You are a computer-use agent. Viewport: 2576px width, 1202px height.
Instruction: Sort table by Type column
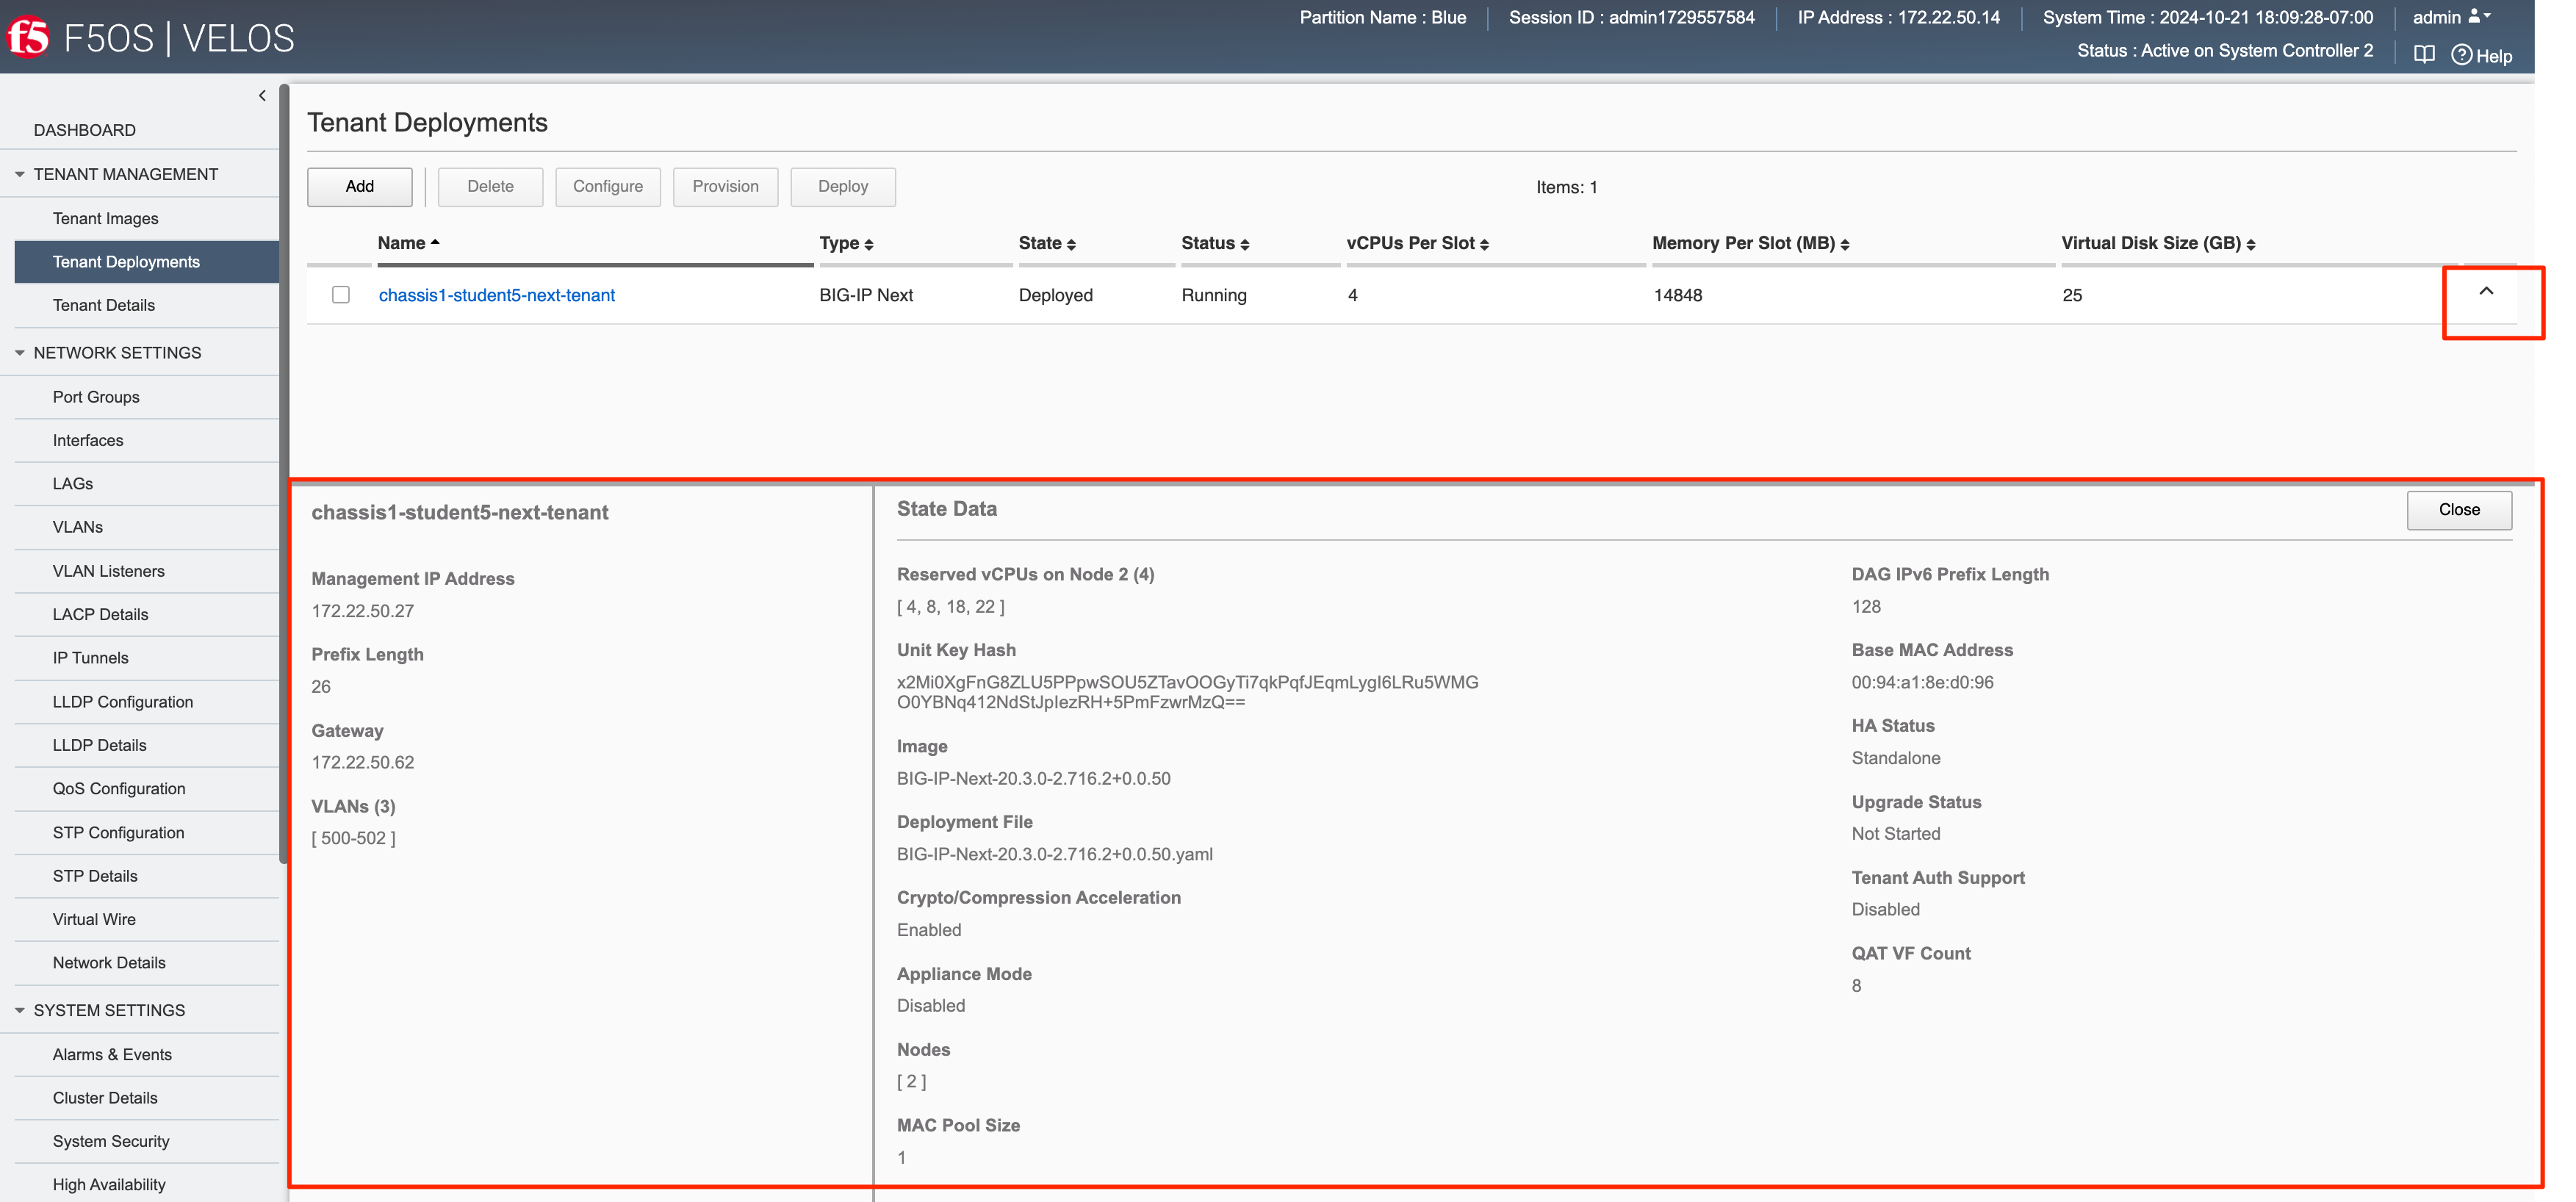coord(846,243)
